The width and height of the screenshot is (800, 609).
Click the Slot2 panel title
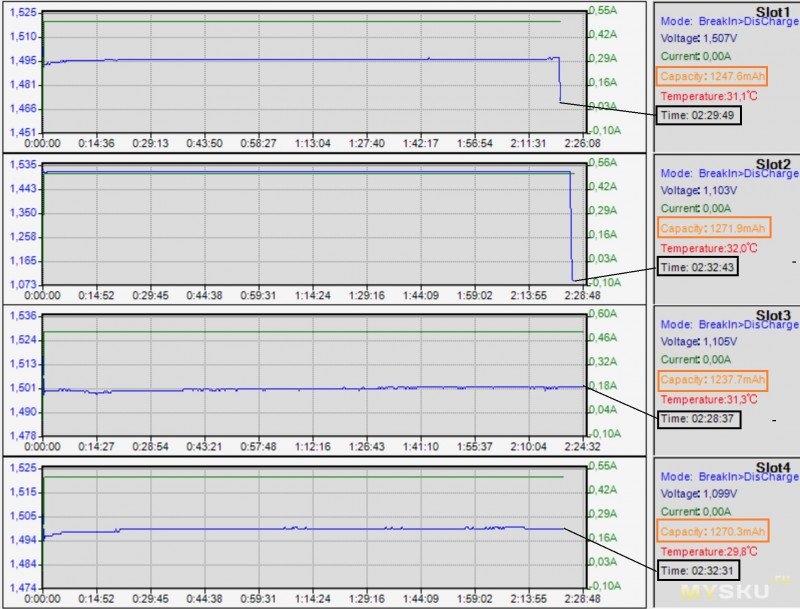[772, 163]
